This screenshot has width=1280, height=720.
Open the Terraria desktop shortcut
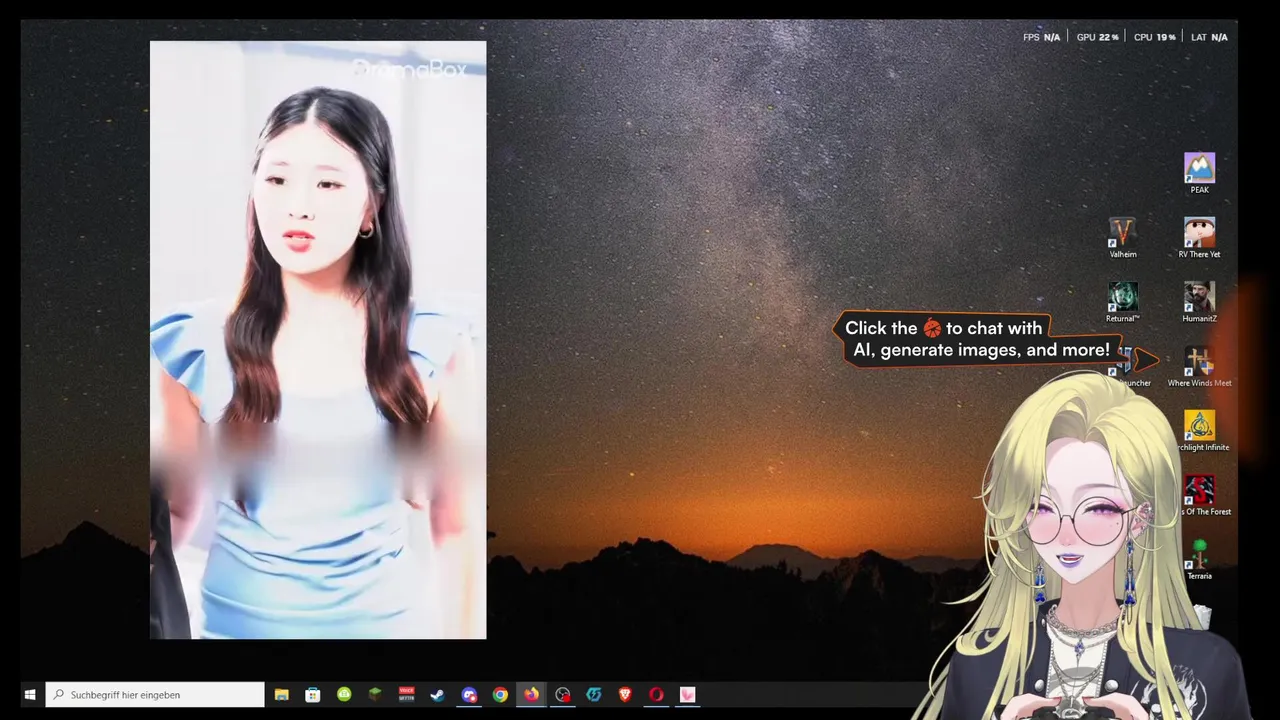[x=1199, y=560]
